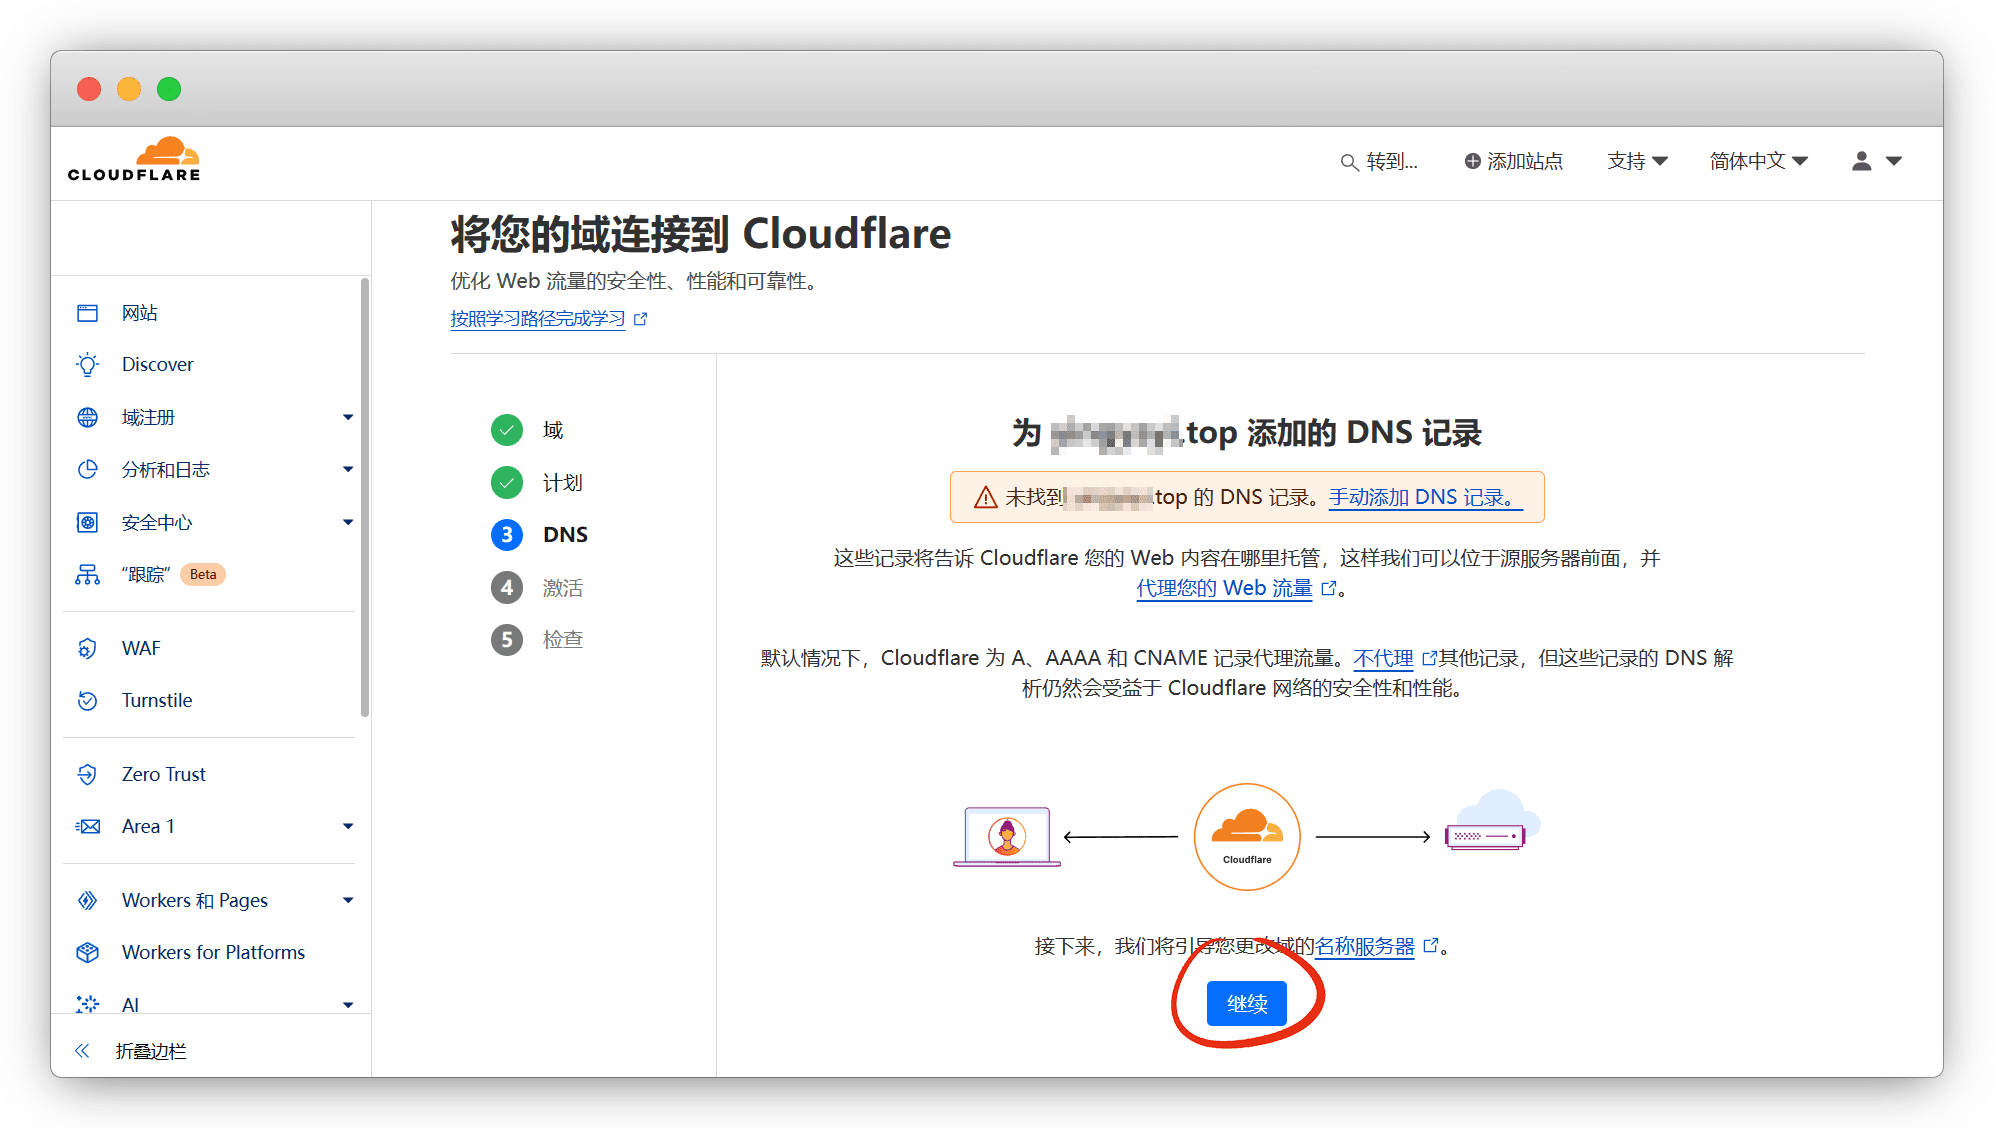Click 添加站点 in the header

coord(1513,161)
